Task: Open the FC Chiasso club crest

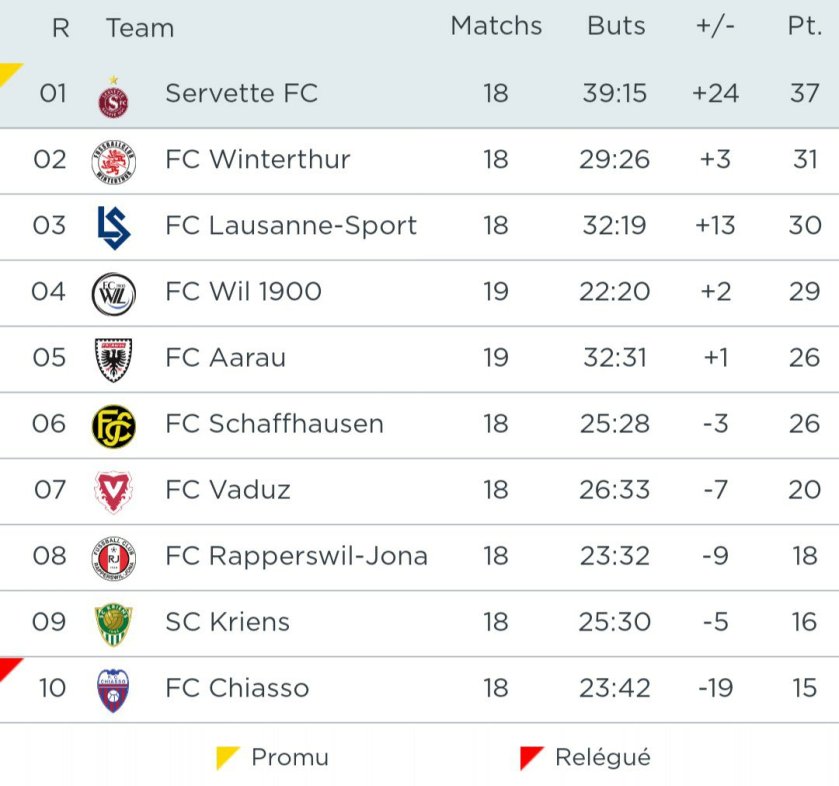Action: click(x=113, y=689)
